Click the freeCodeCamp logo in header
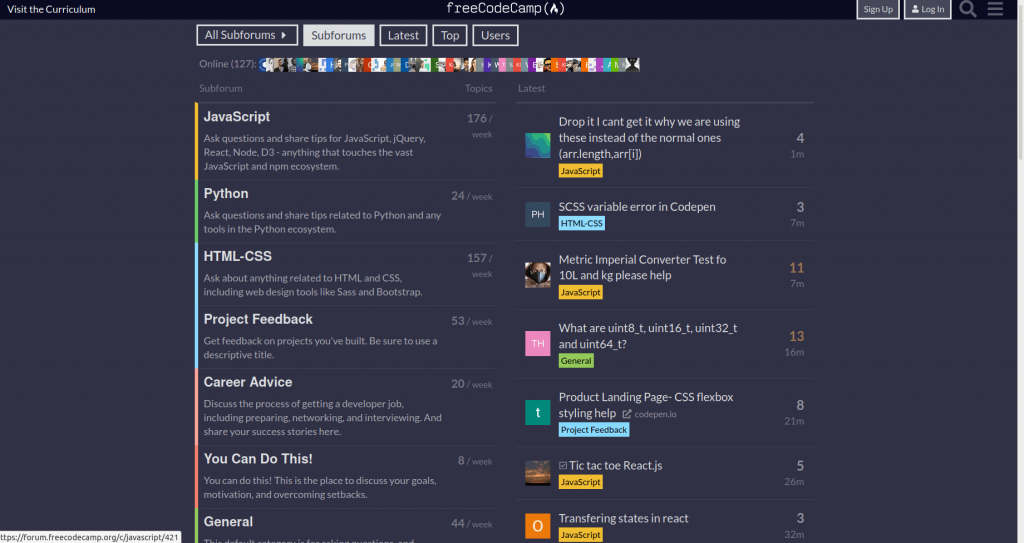 tap(505, 8)
